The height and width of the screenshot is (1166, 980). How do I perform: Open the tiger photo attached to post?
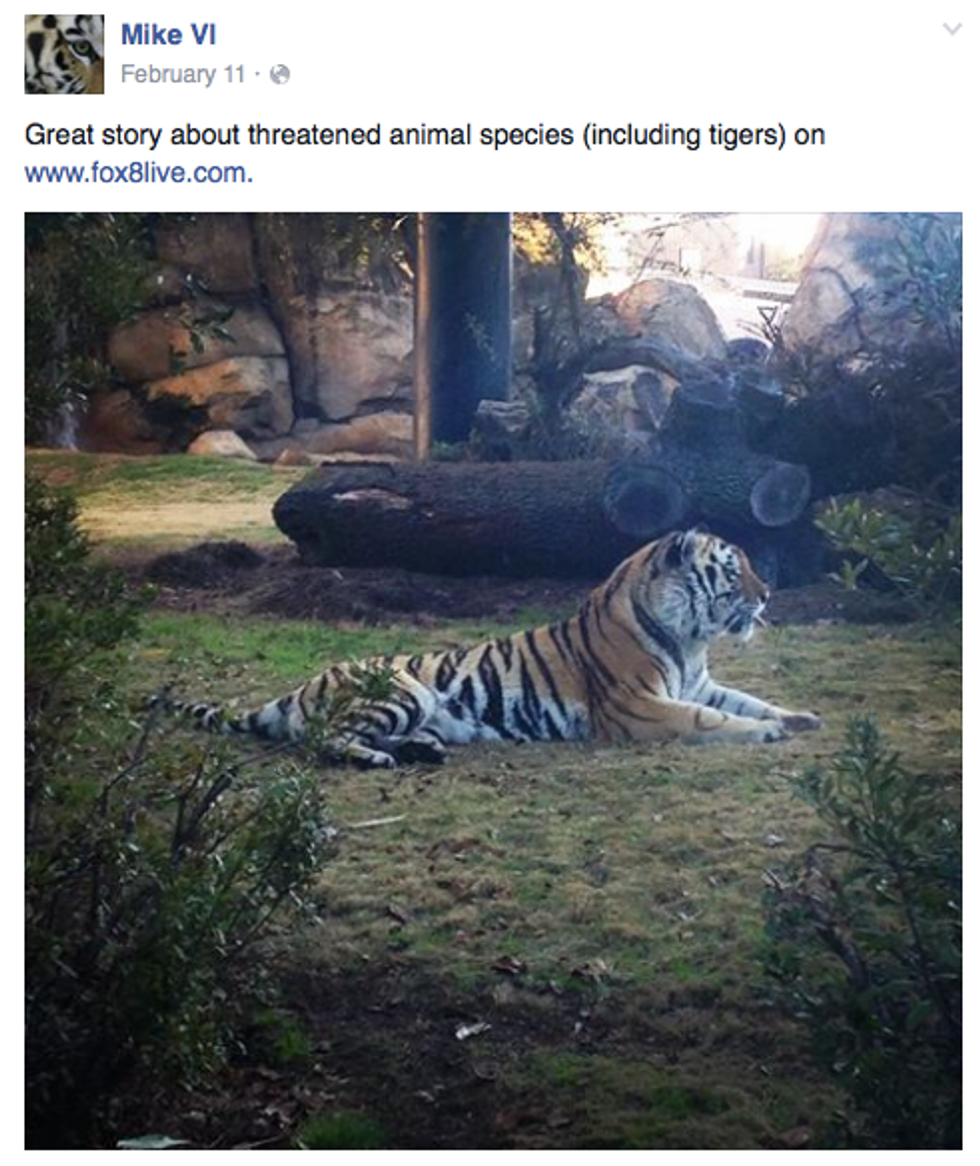click(493, 680)
